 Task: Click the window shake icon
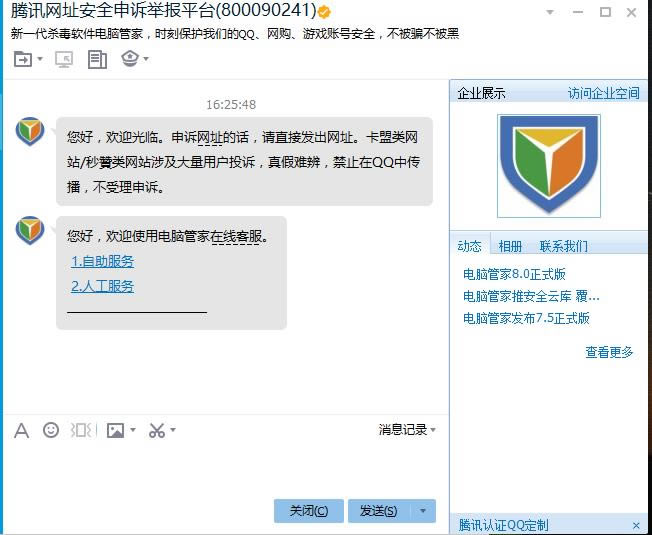point(82,430)
